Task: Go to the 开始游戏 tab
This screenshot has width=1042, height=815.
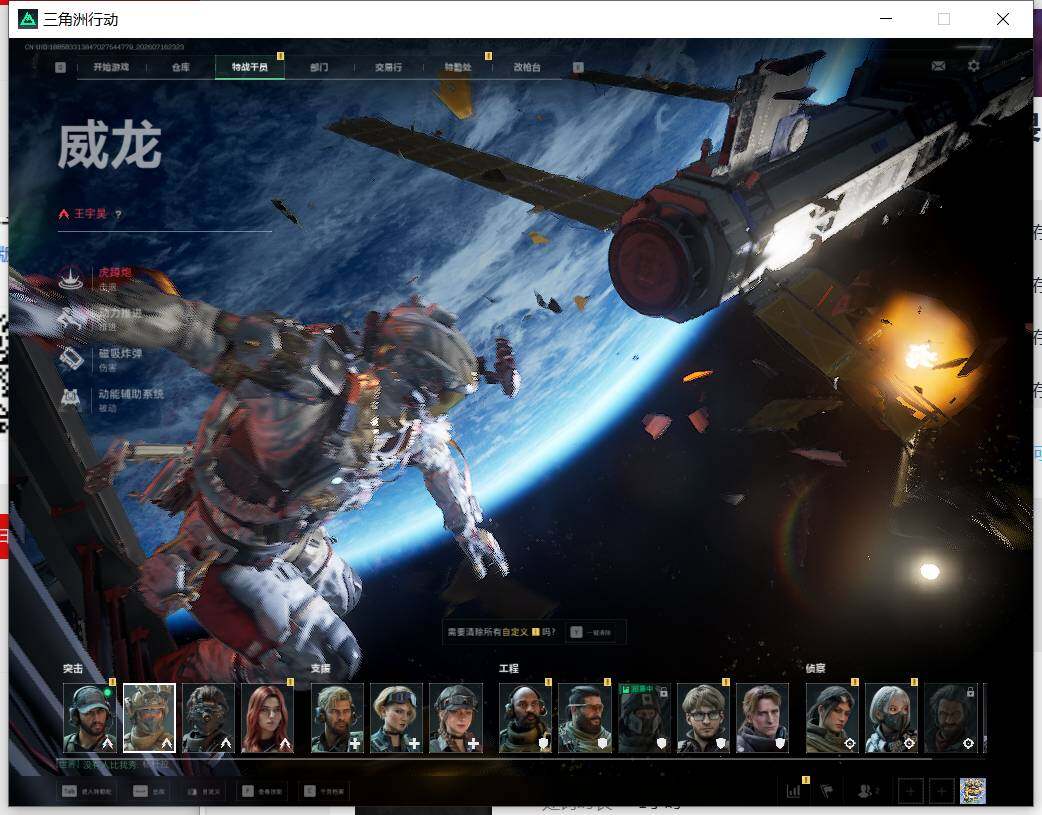Action: pos(111,67)
